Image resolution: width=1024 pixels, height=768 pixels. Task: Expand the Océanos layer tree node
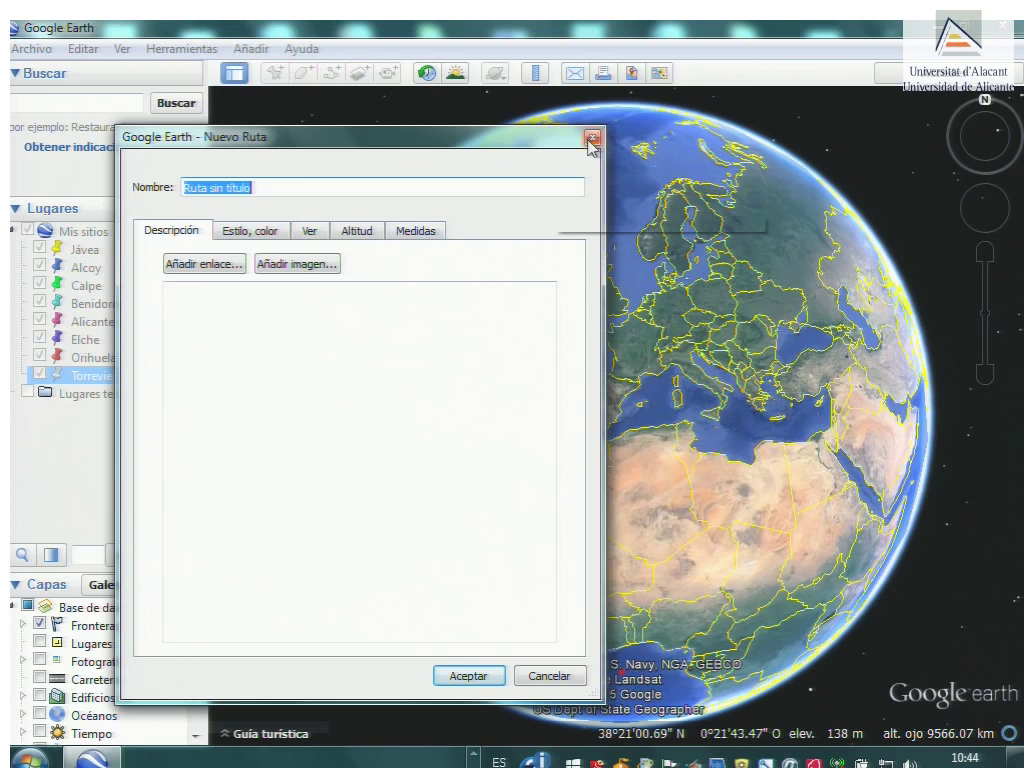[x=23, y=714]
